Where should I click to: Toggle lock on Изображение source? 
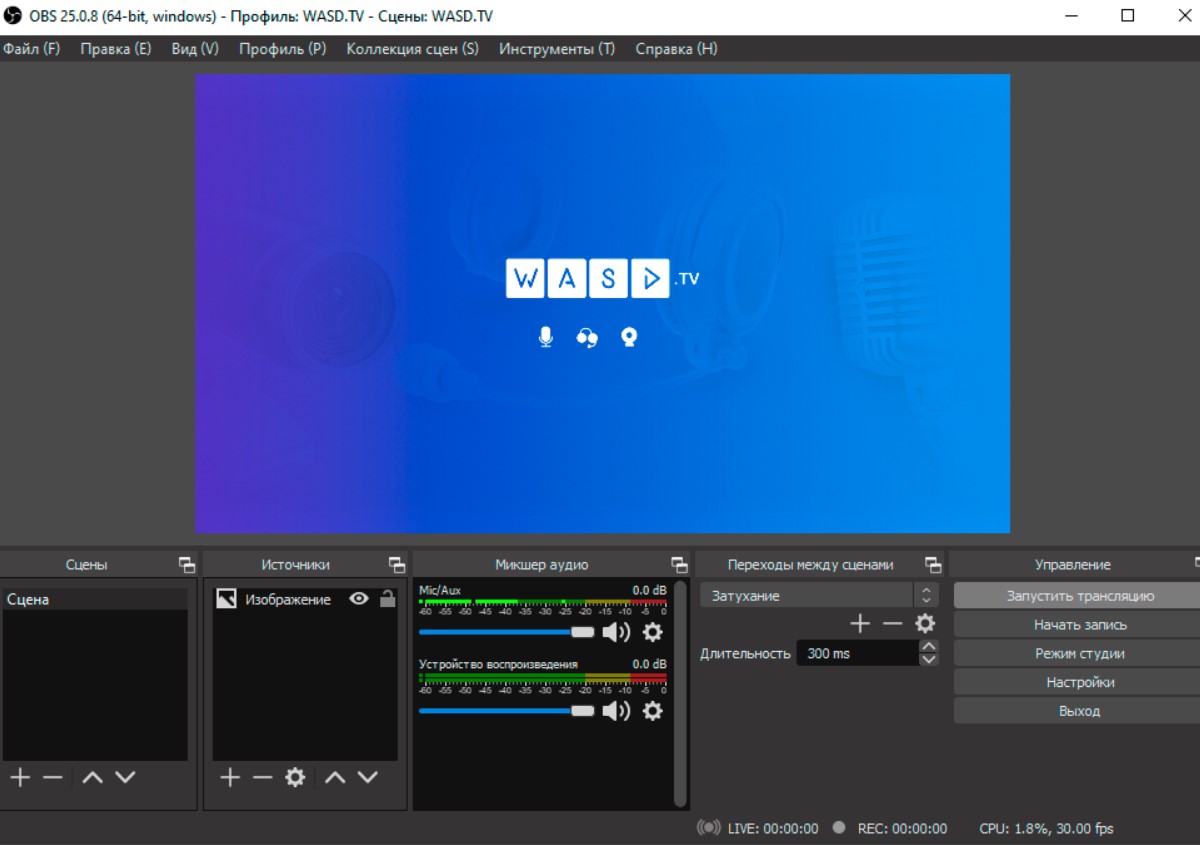pos(388,599)
